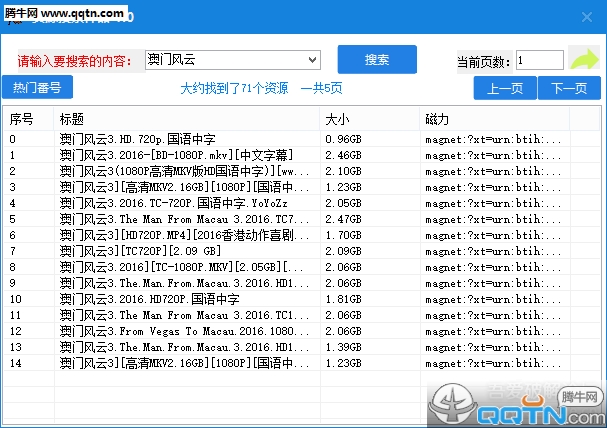This screenshot has width=607, height=428.
Task: Click size cell 2.47GB
Action: (x=343, y=219)
